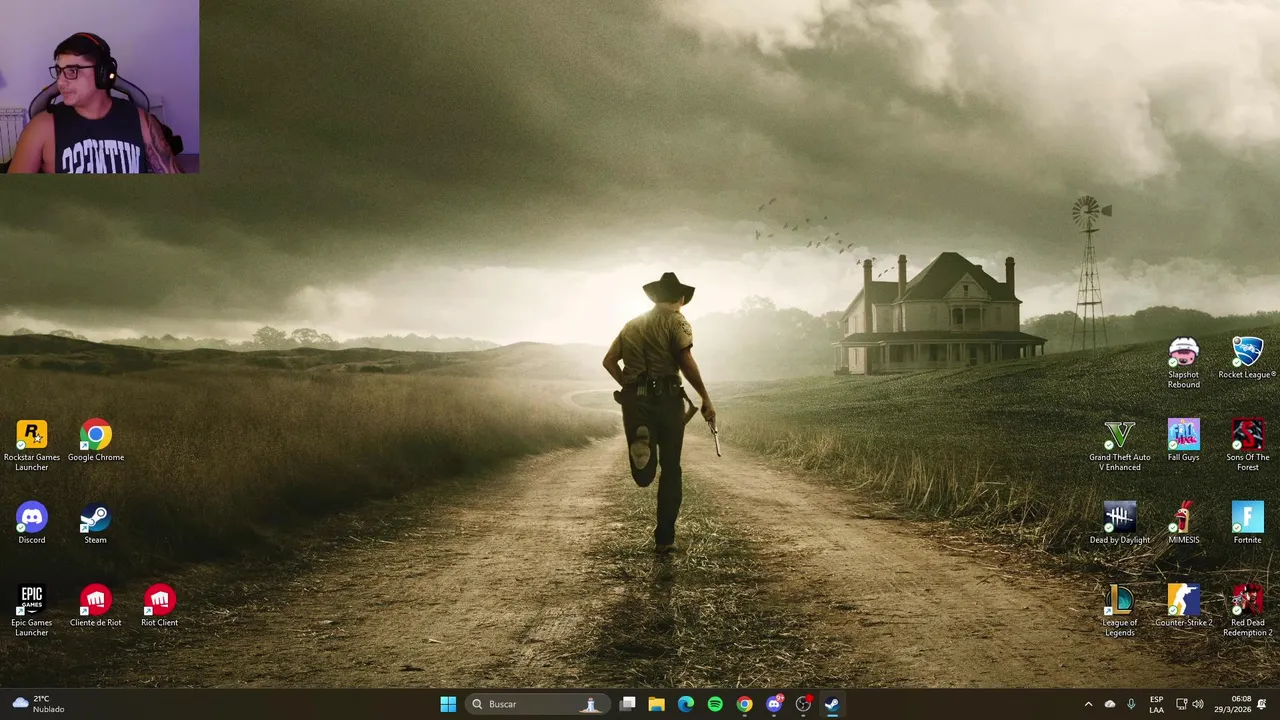Select the Fall Guys desktop icon

[1184, 440]
